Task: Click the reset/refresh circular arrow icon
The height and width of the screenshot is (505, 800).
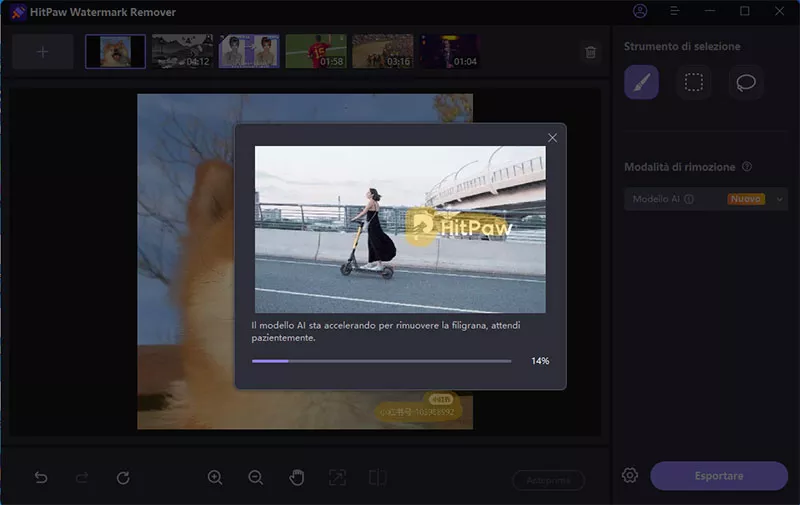Action: pos(123,478)
